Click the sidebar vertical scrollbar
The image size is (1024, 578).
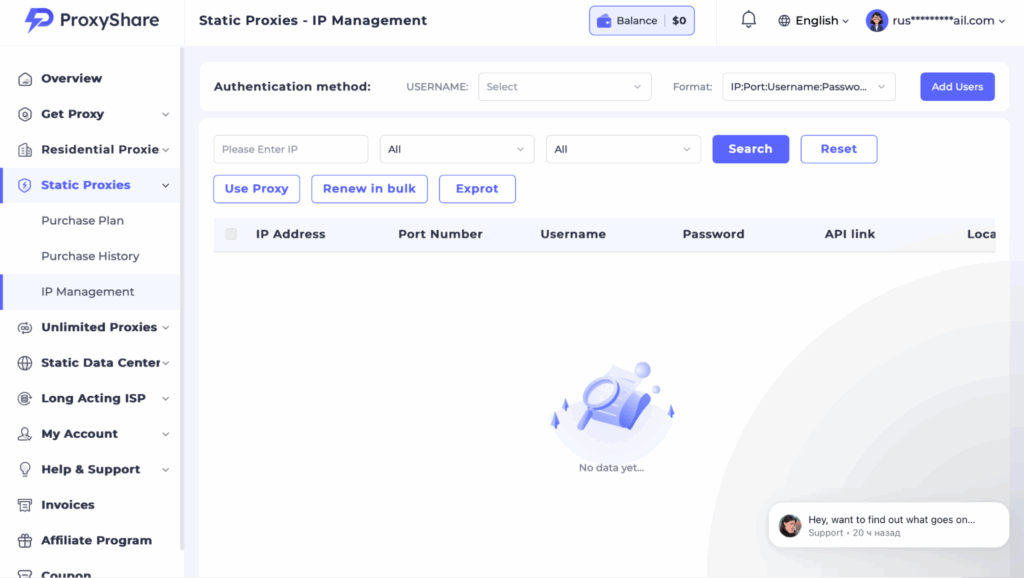coord(182,298)
